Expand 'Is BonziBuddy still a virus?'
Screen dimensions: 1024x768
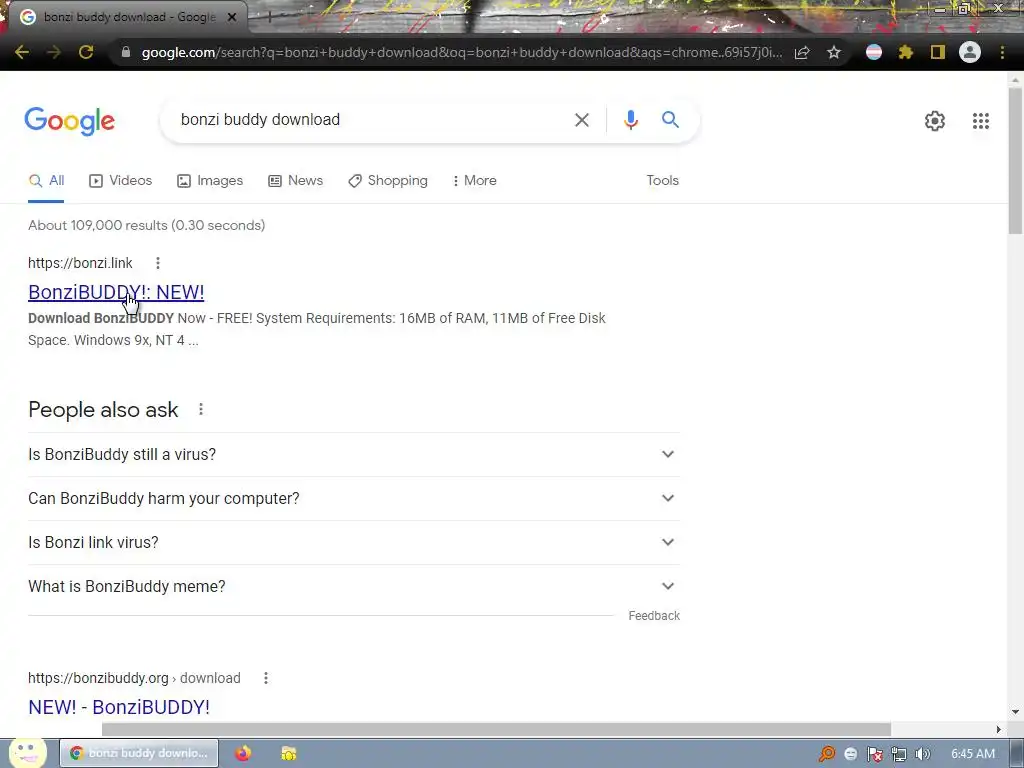click(x=353, y=455)
